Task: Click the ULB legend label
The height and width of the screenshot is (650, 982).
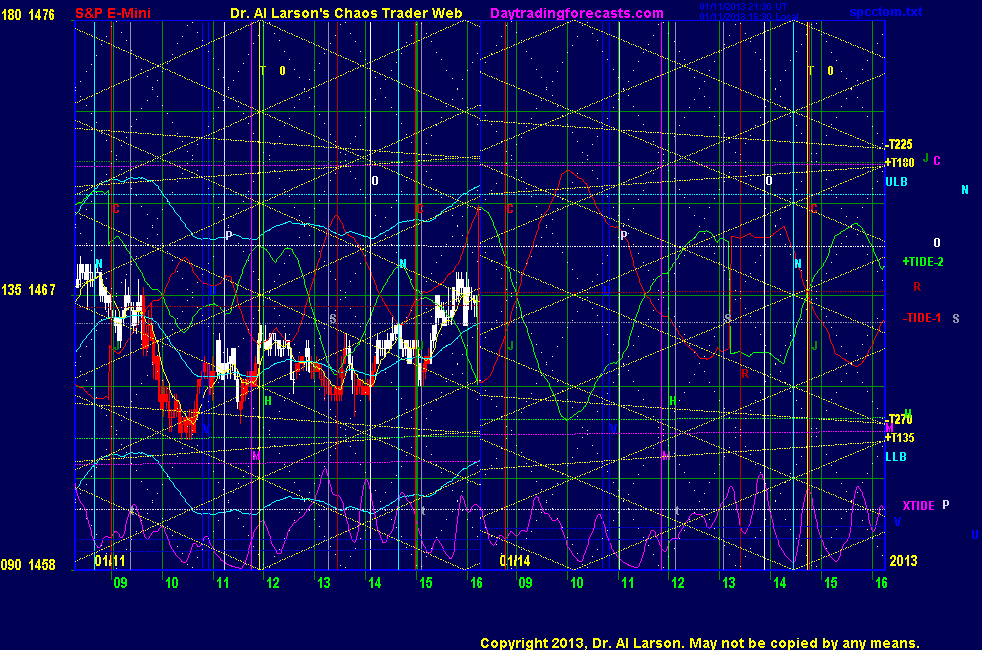Action: (896, 182)
